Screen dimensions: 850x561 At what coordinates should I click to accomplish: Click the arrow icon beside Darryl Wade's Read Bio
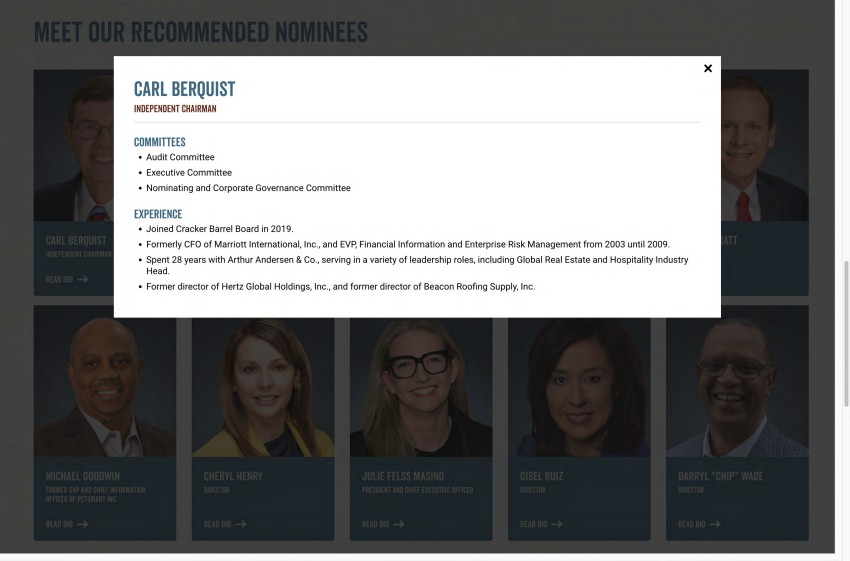[715, 524]
